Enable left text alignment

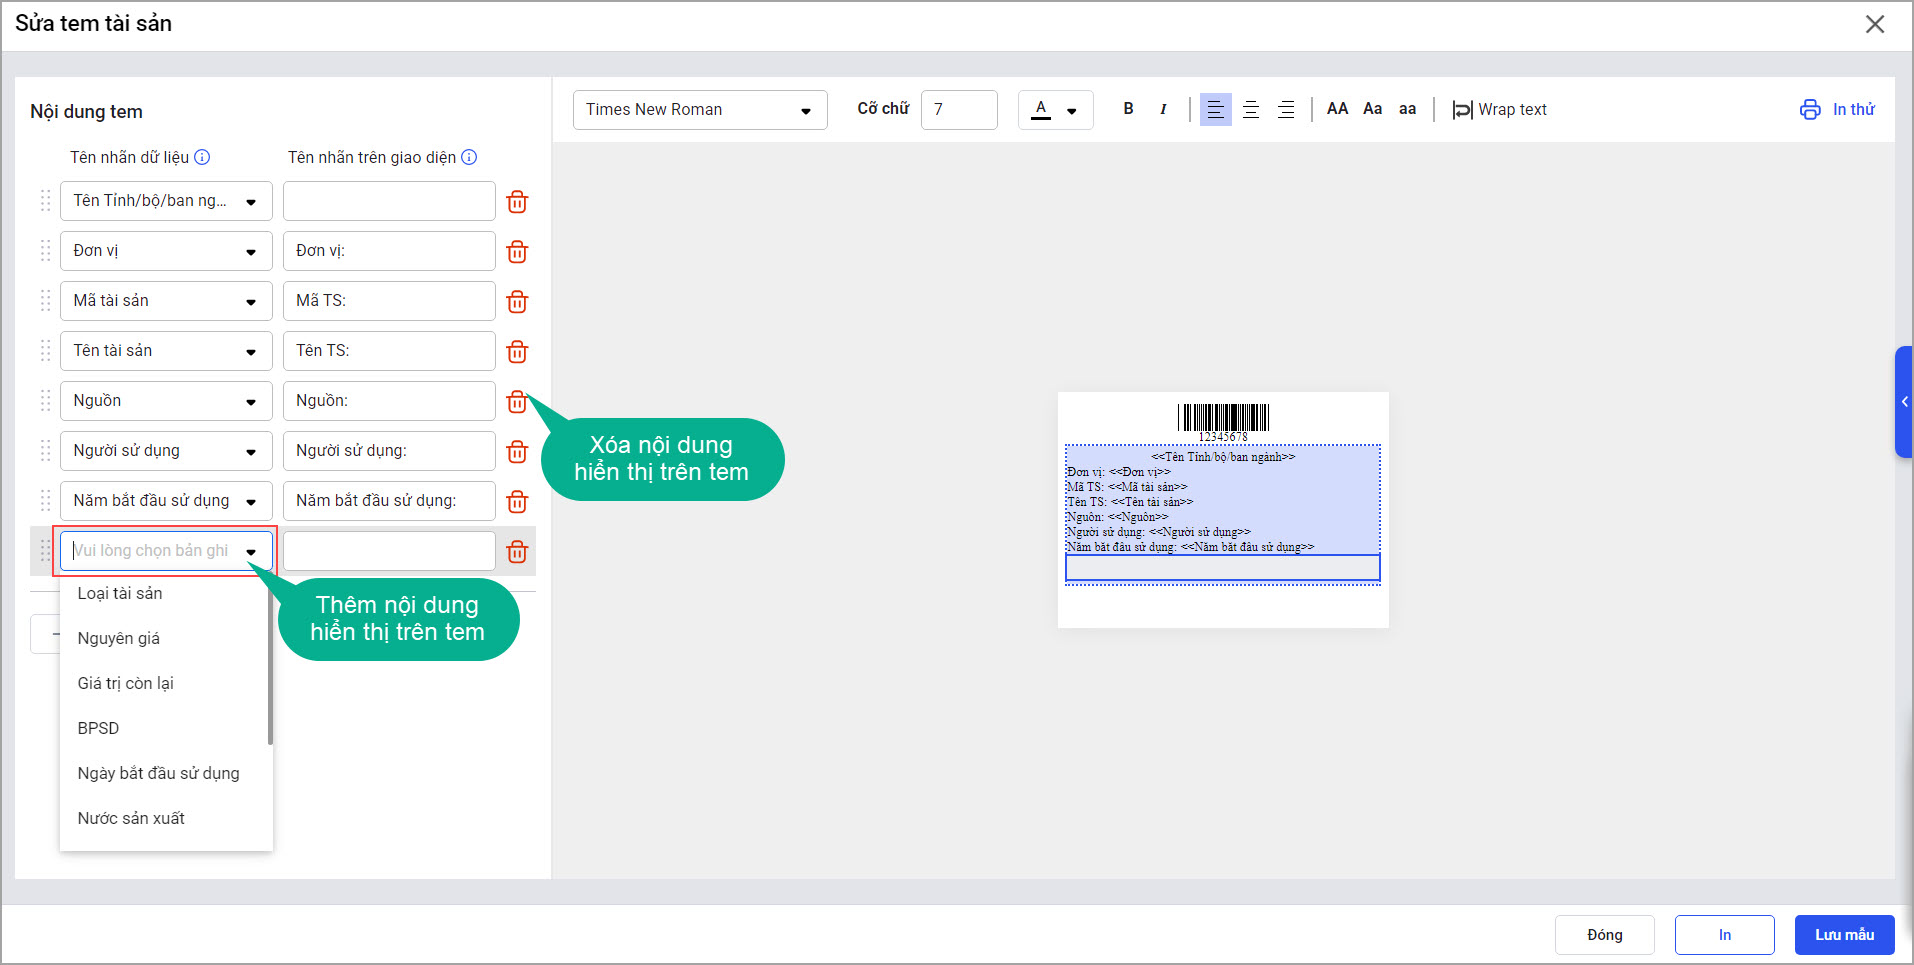[x=1215, y=109]
